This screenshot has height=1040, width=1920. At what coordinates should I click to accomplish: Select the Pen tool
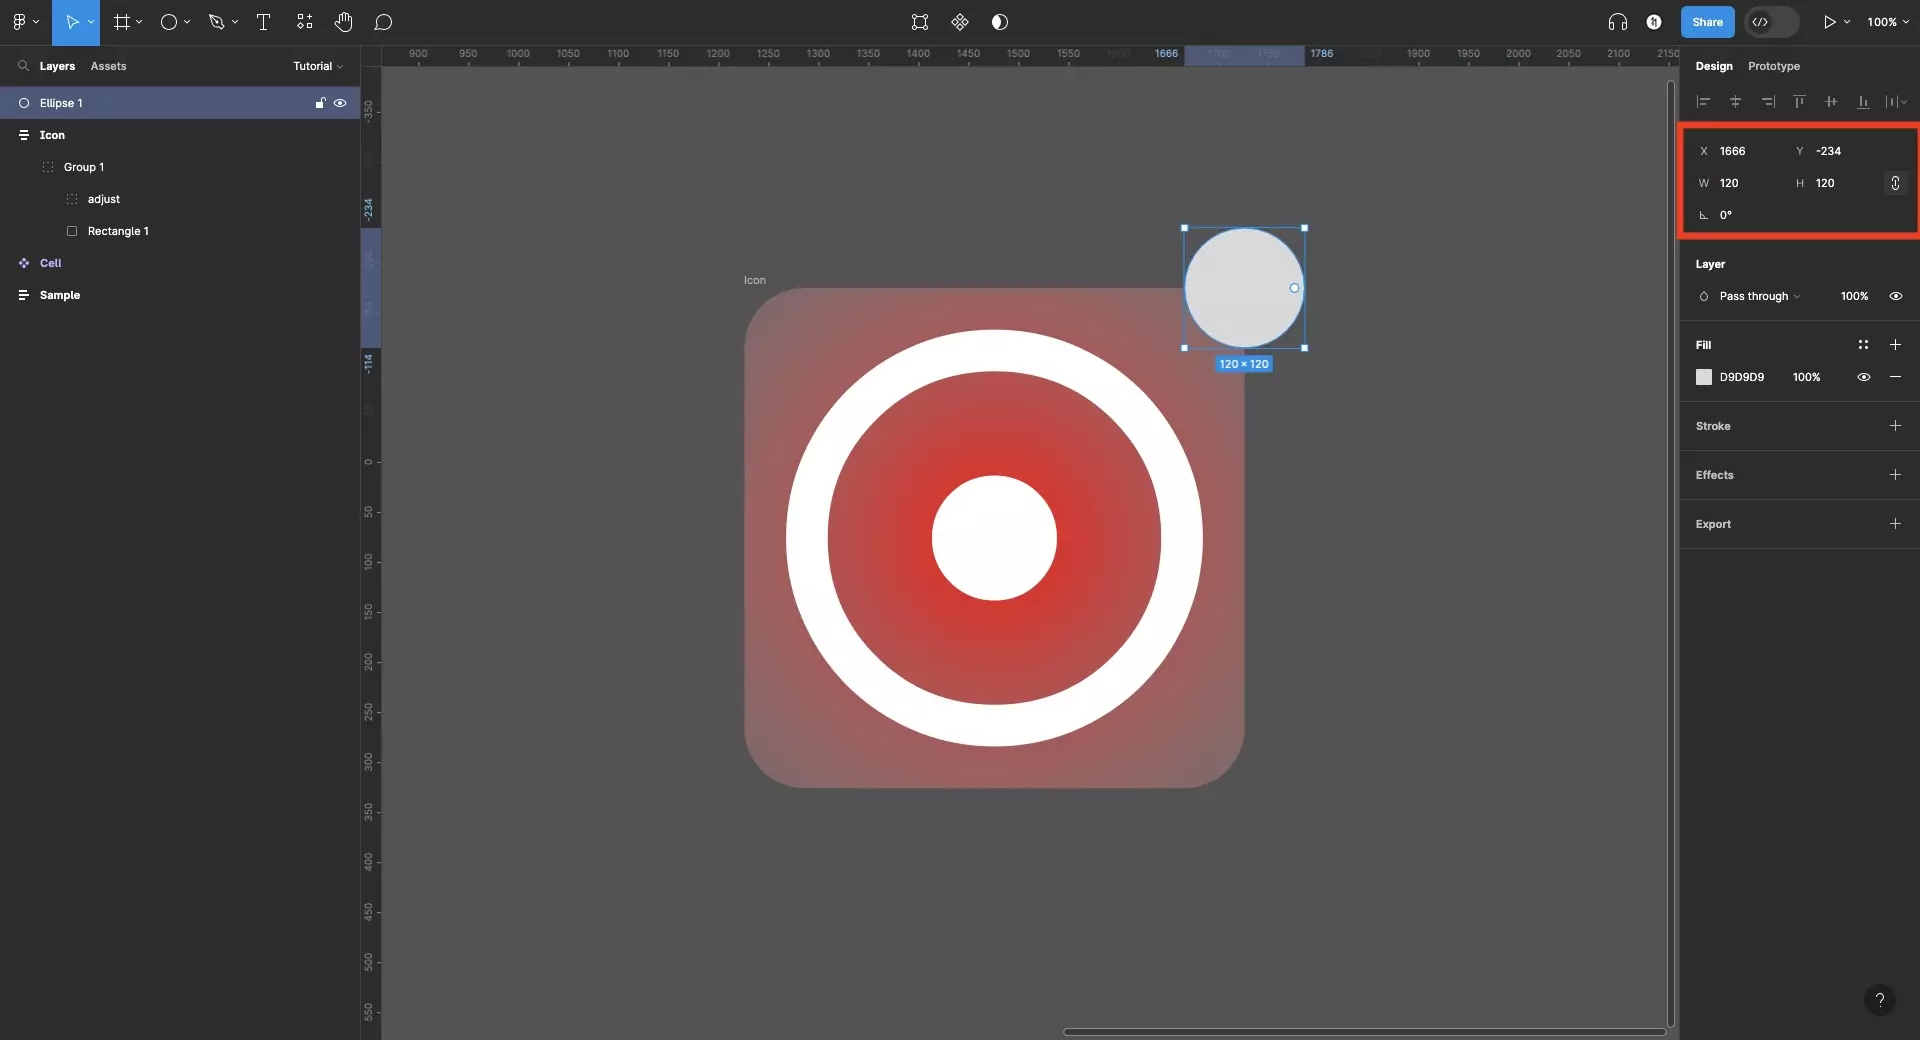coord(216,22)
